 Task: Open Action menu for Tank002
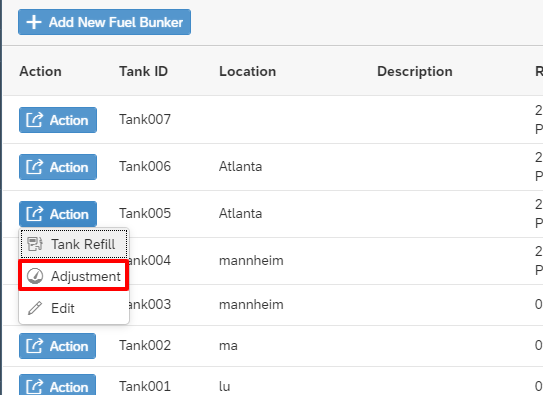pyautogui.click(x=57, y=346)
